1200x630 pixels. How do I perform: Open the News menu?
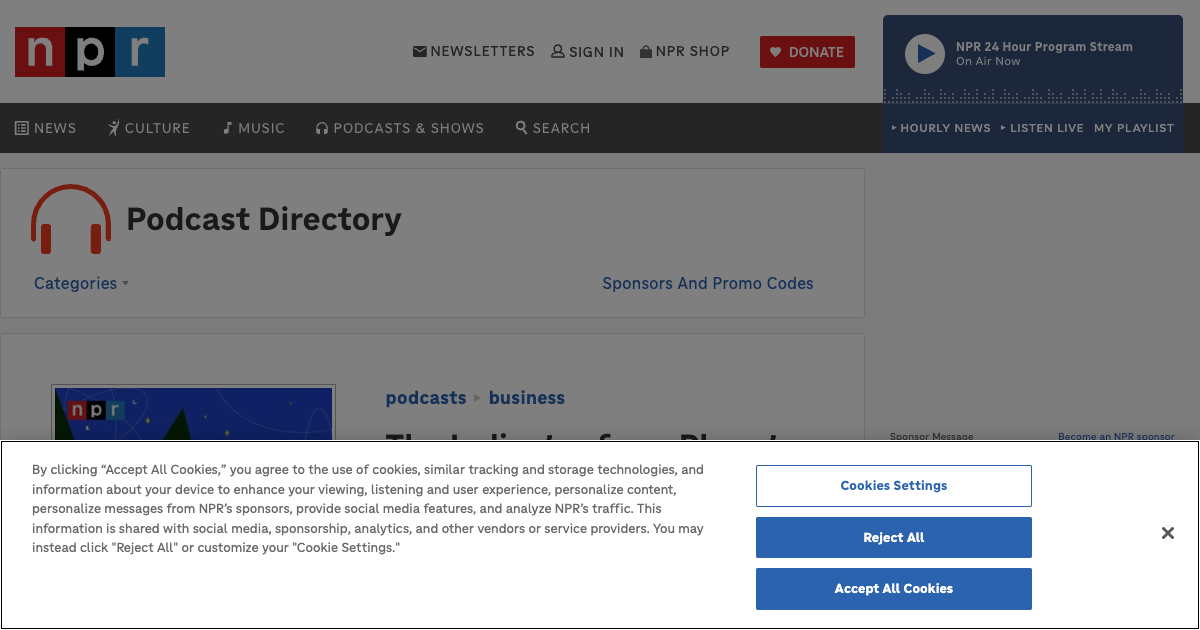[x=46, y=128]
